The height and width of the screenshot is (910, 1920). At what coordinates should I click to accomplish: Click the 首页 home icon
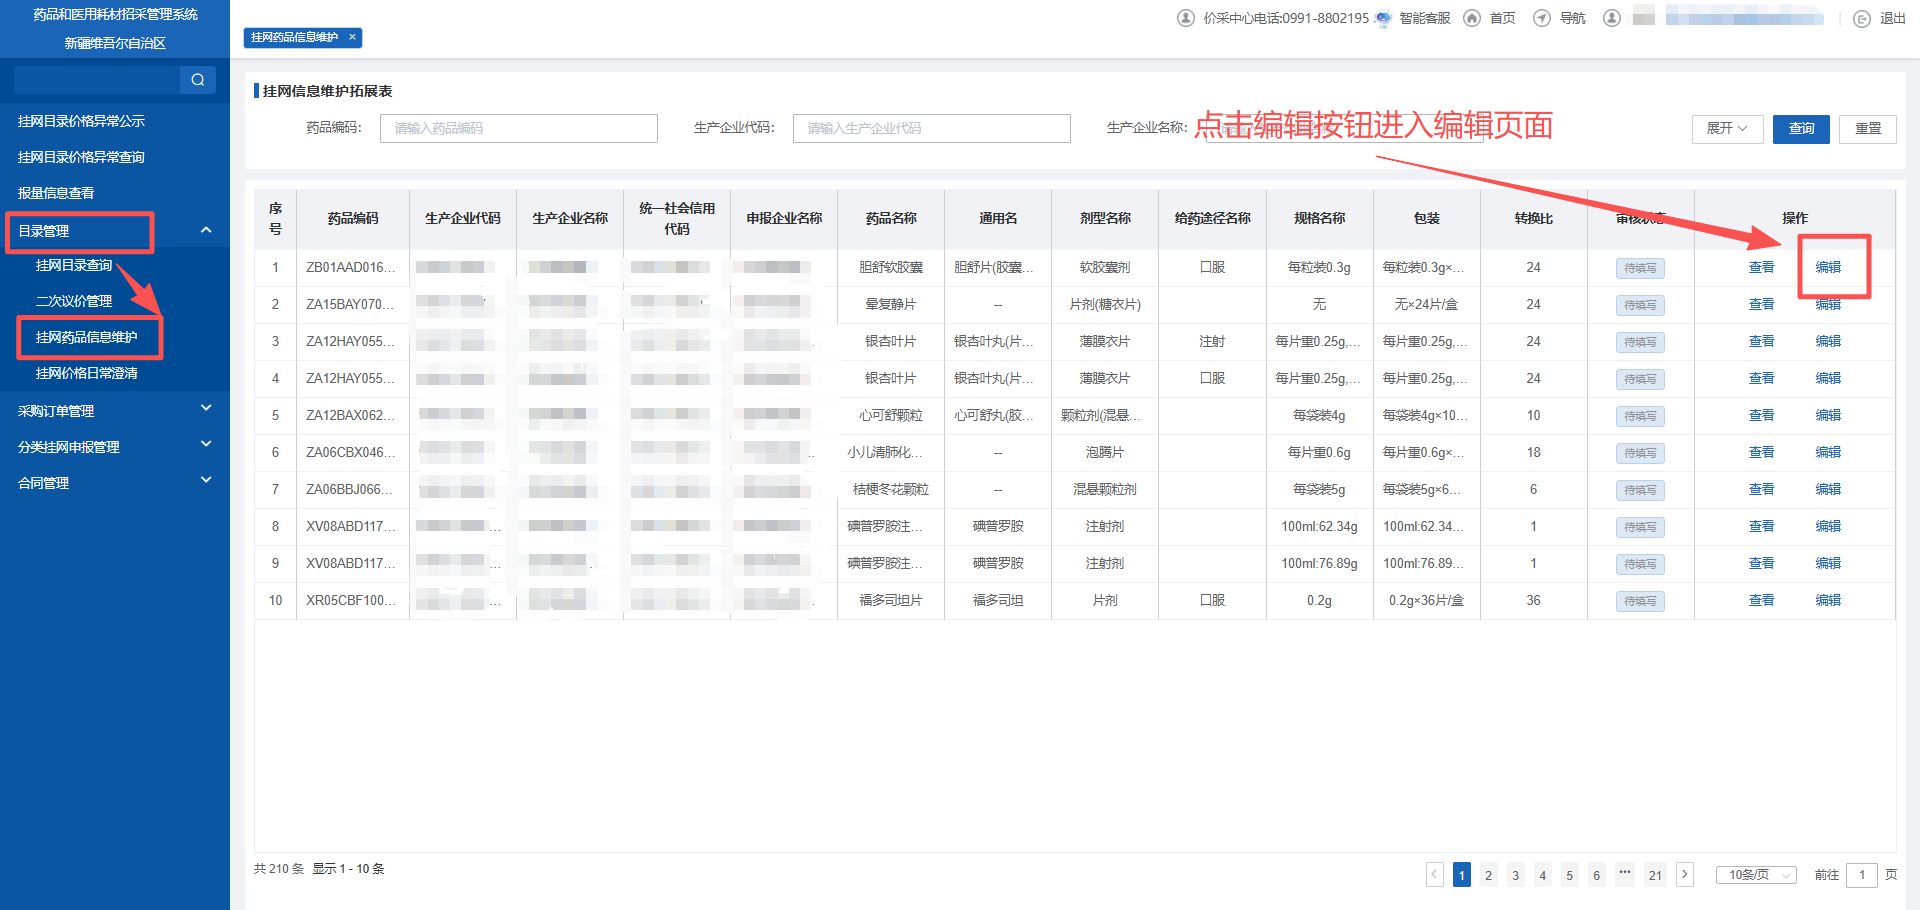(1472, 18)
